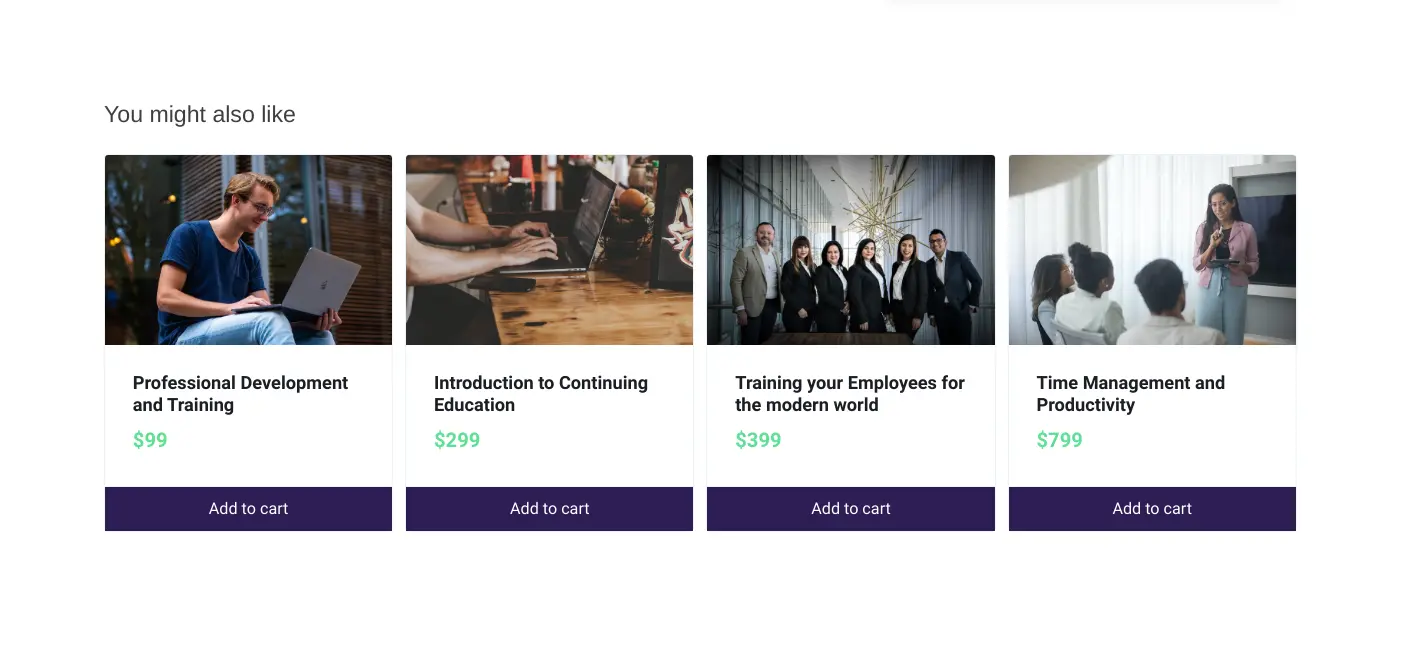Add Introduction to Continuing Education to cart

click(x=549, y=508)
